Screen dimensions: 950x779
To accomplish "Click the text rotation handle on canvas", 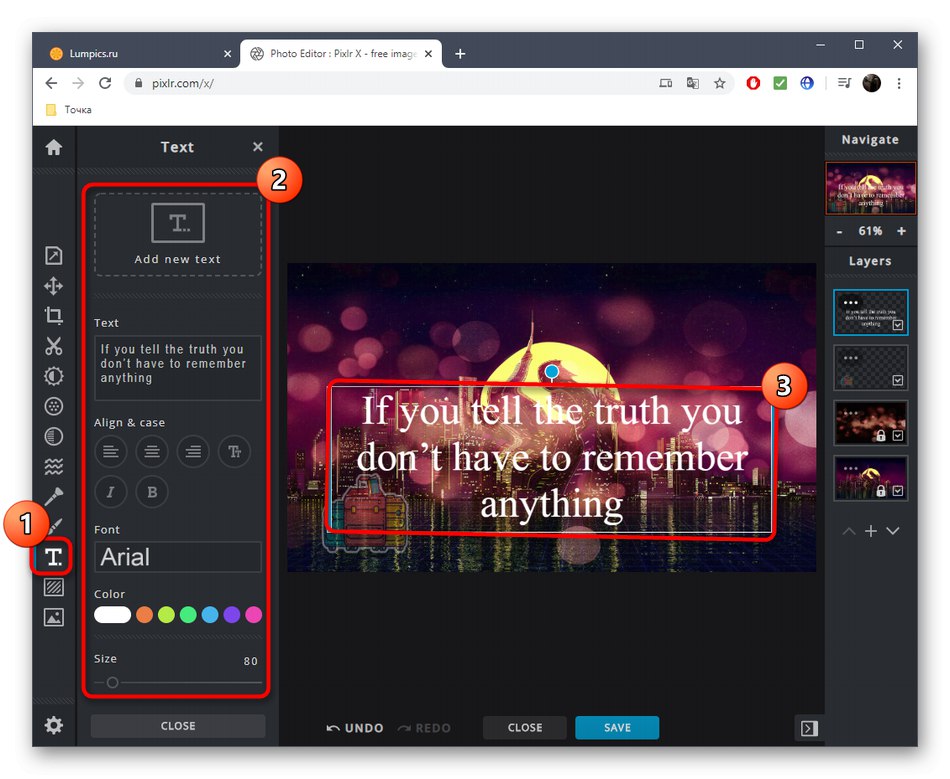I will 551,371.
